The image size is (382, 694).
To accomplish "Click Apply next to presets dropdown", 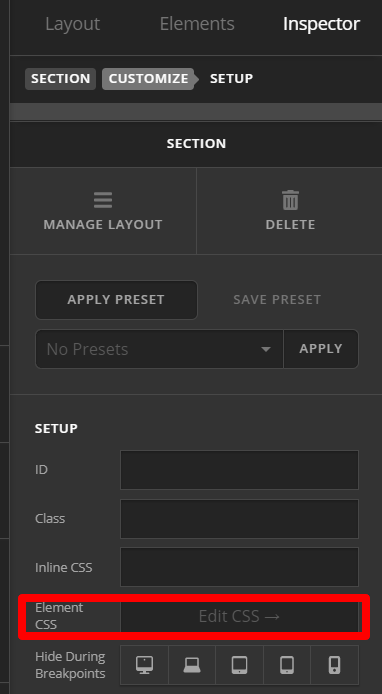I will (x=321, y=349).
